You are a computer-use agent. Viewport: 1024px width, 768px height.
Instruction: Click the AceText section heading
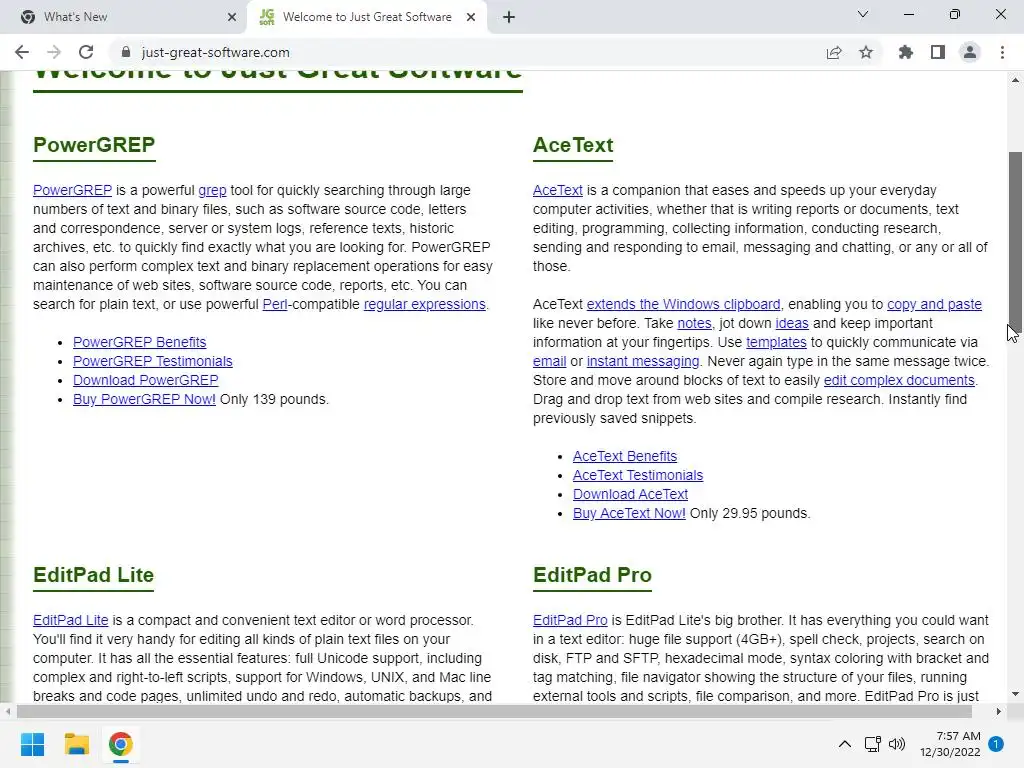(573, 145)
